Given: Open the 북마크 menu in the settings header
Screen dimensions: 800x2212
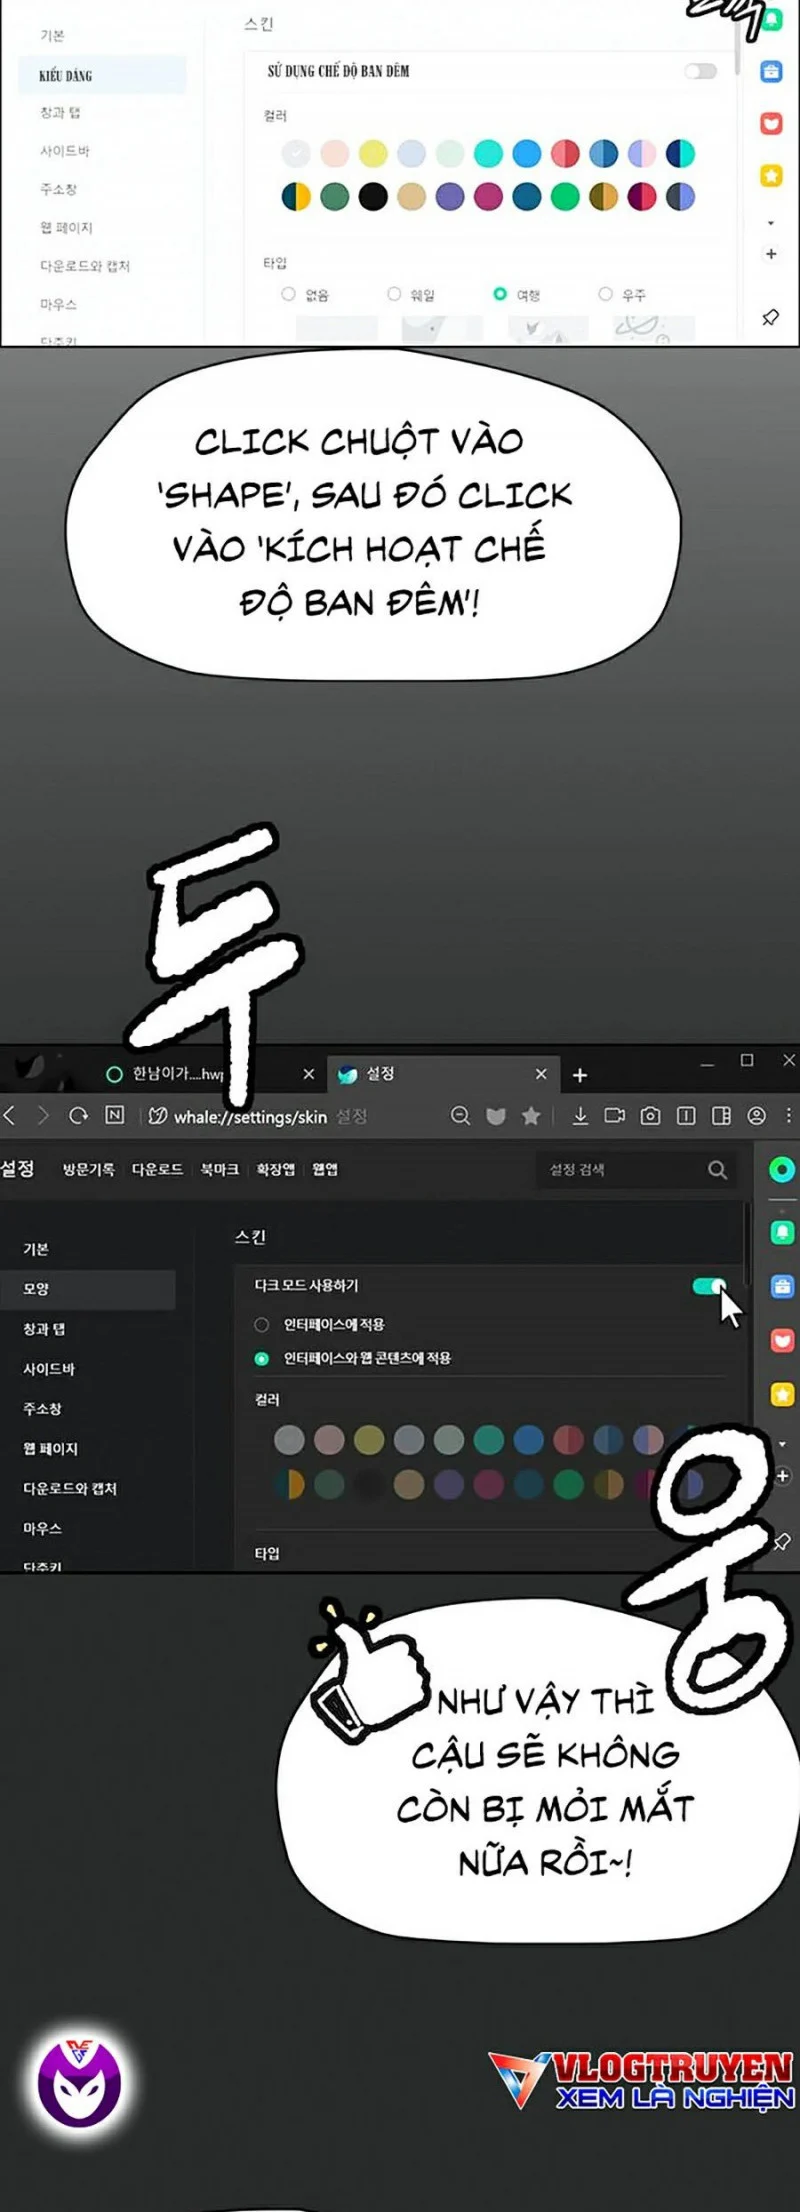Looking at the screenshot, I should (219, 1169).
